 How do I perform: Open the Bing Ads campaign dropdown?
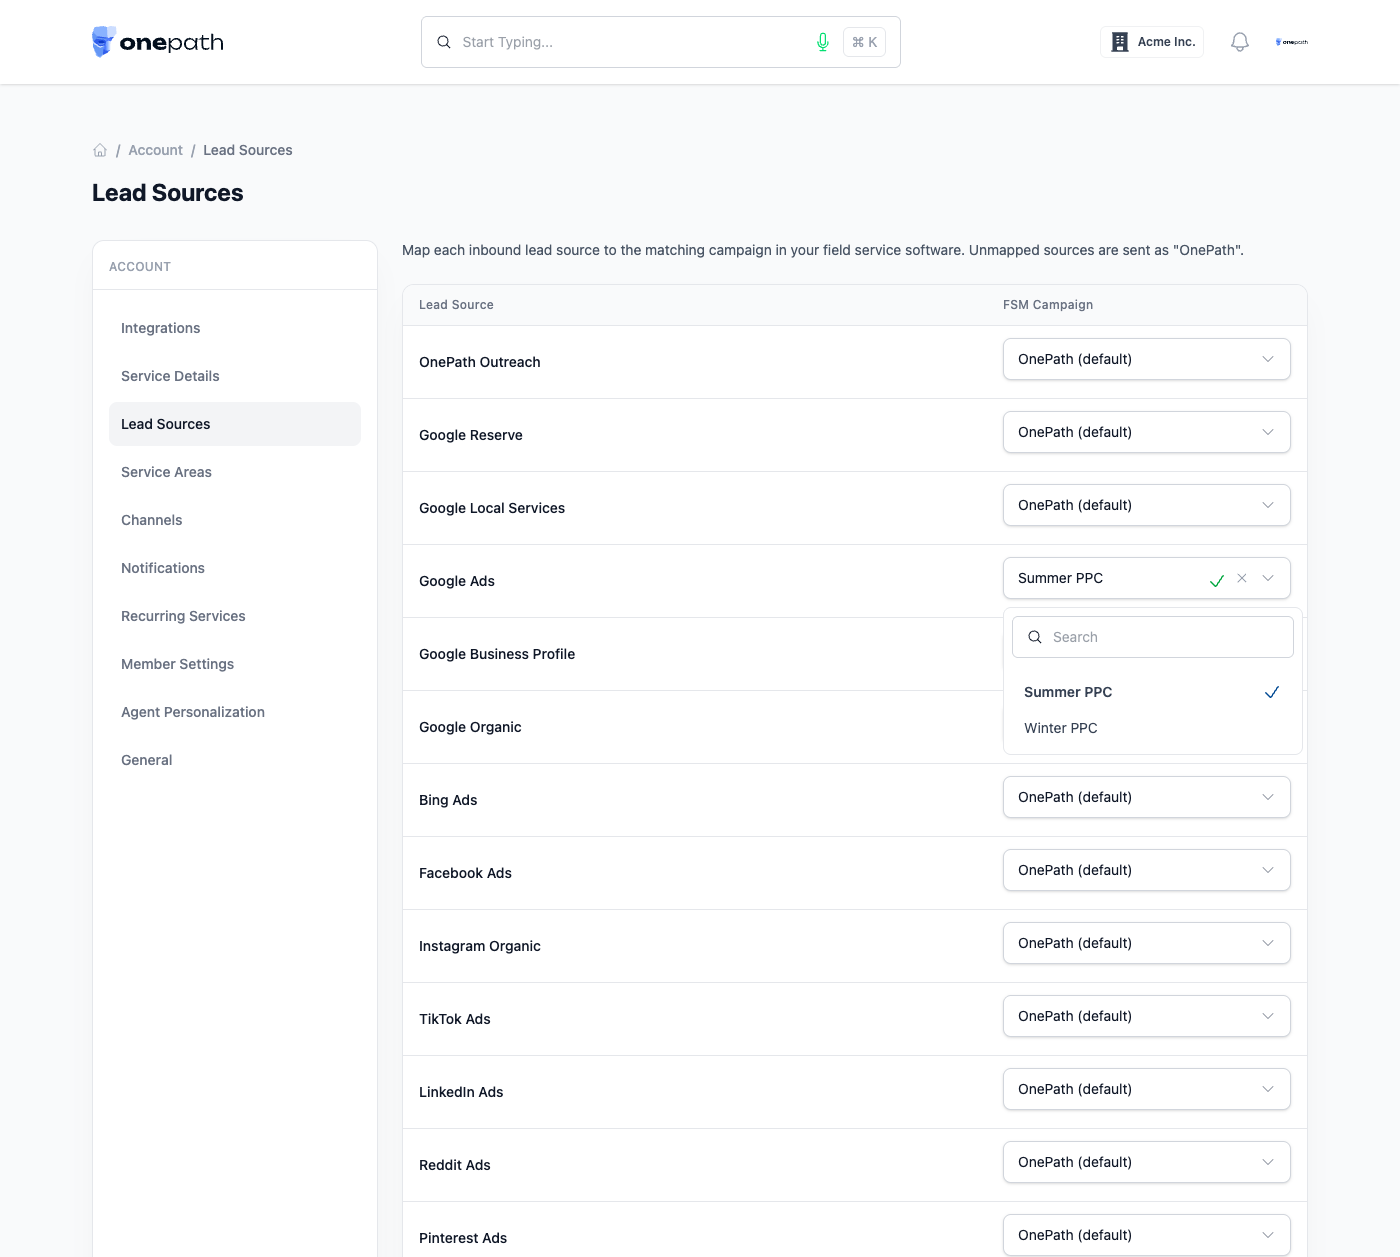pos(1147,797)
